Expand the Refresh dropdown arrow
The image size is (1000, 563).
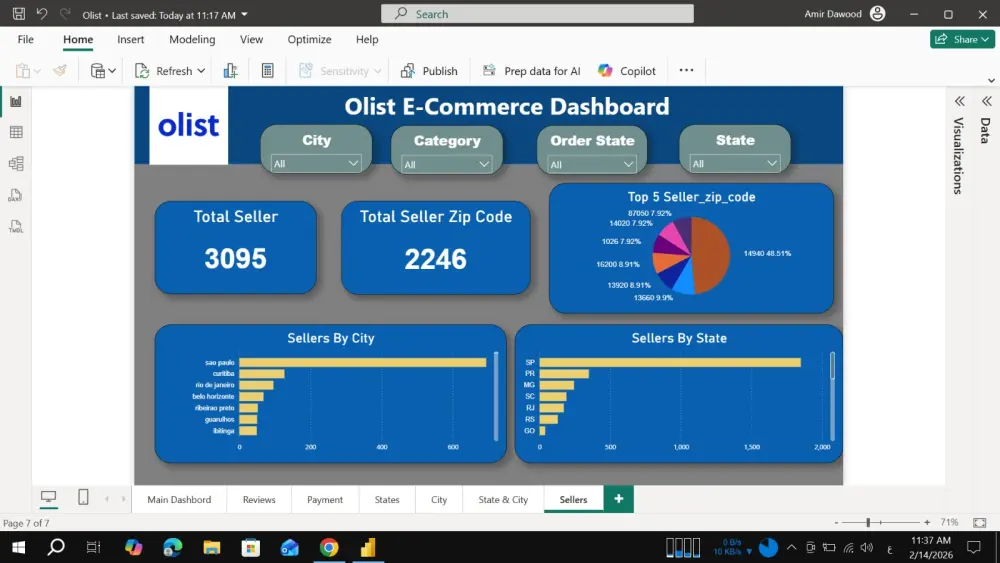[201, 71]
